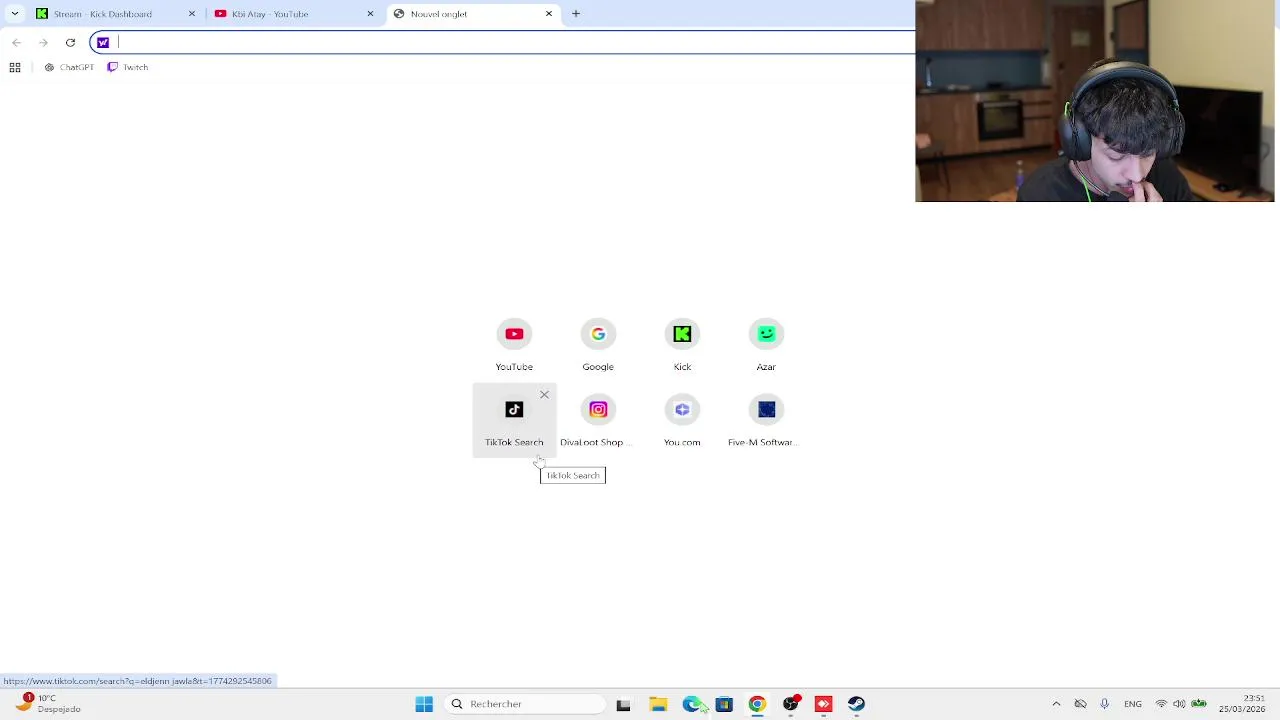The image size is (1280, 720).
Task: Open the Google shortcut tile
Action: (x=598, y=346)
